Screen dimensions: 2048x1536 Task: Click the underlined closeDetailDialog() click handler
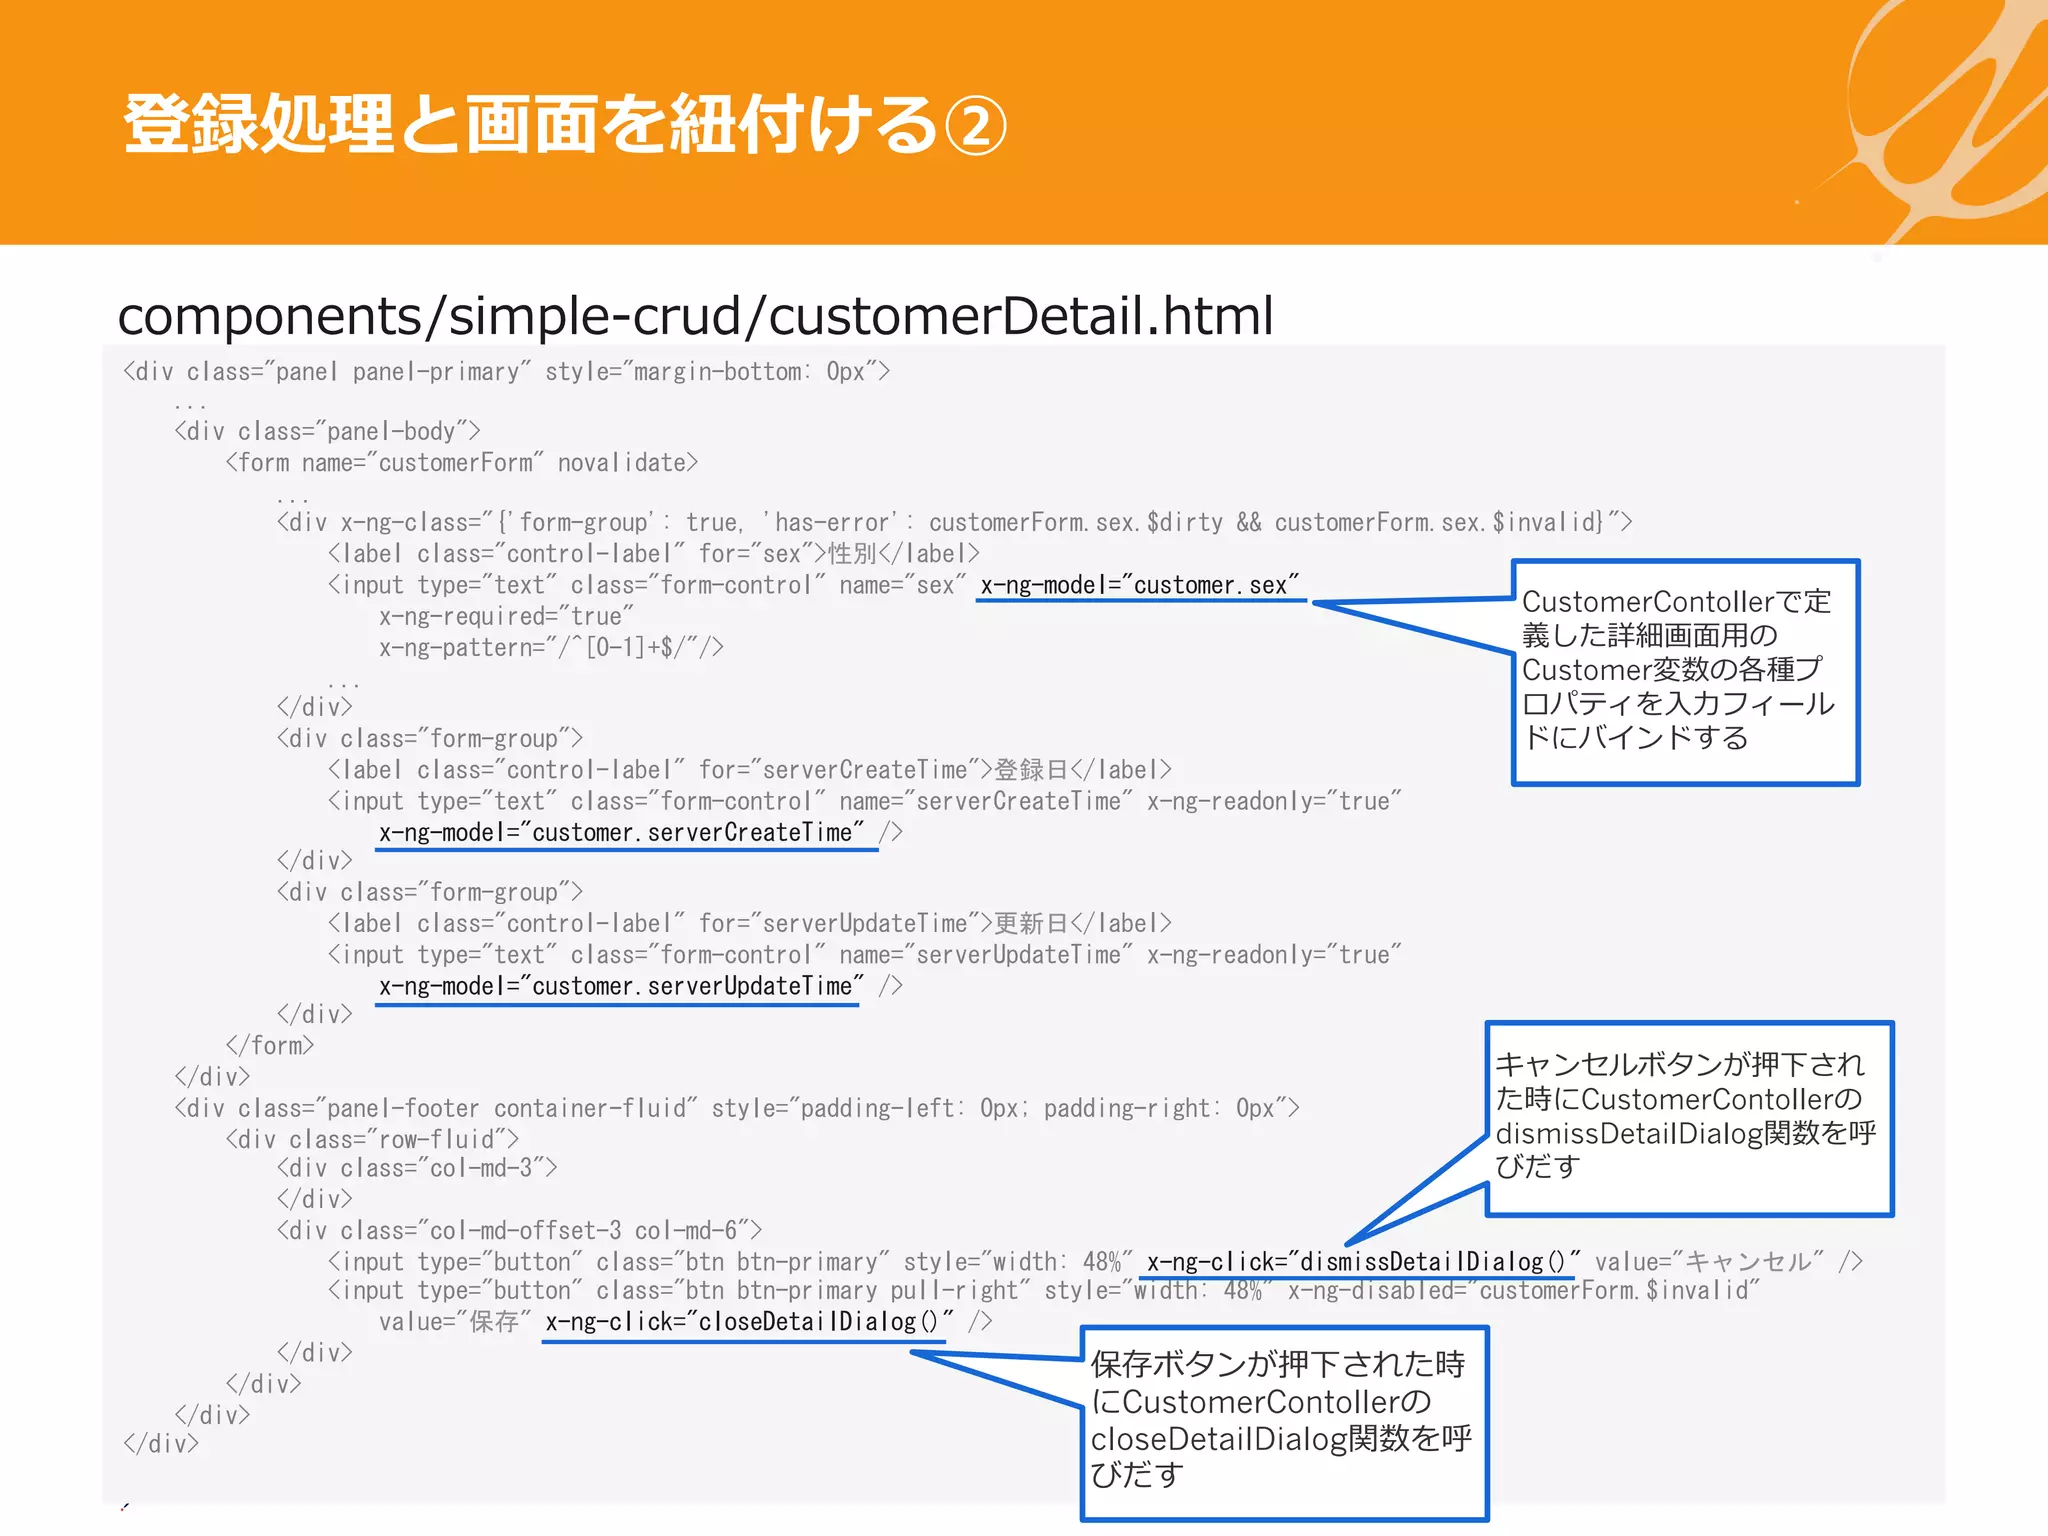tap(748, 1322)
